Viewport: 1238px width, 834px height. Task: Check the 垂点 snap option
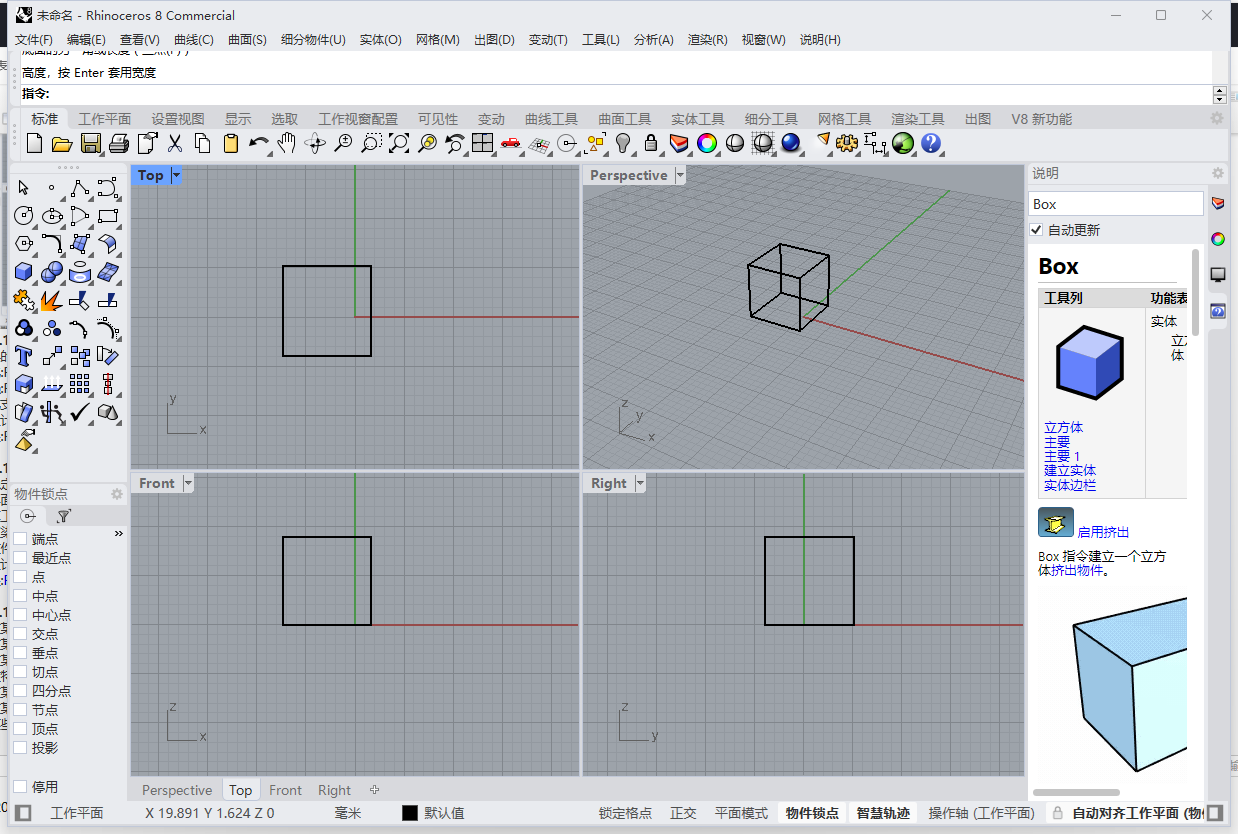coord(20,653)
